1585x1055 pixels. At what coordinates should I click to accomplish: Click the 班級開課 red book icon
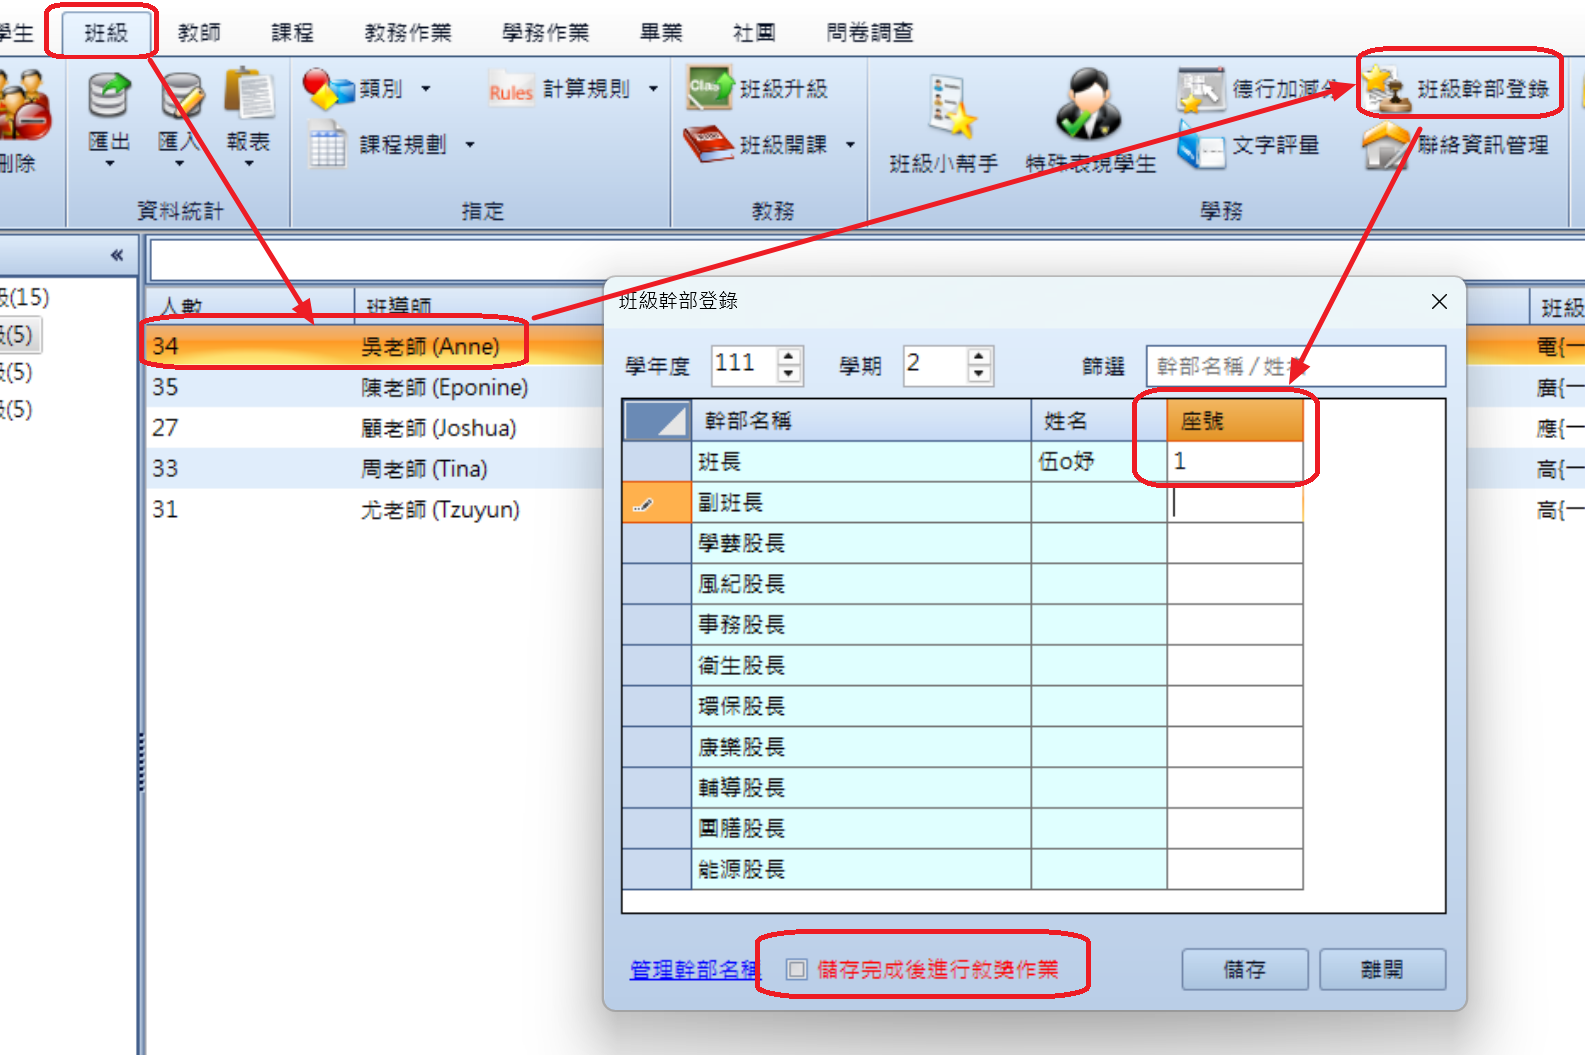709,144
